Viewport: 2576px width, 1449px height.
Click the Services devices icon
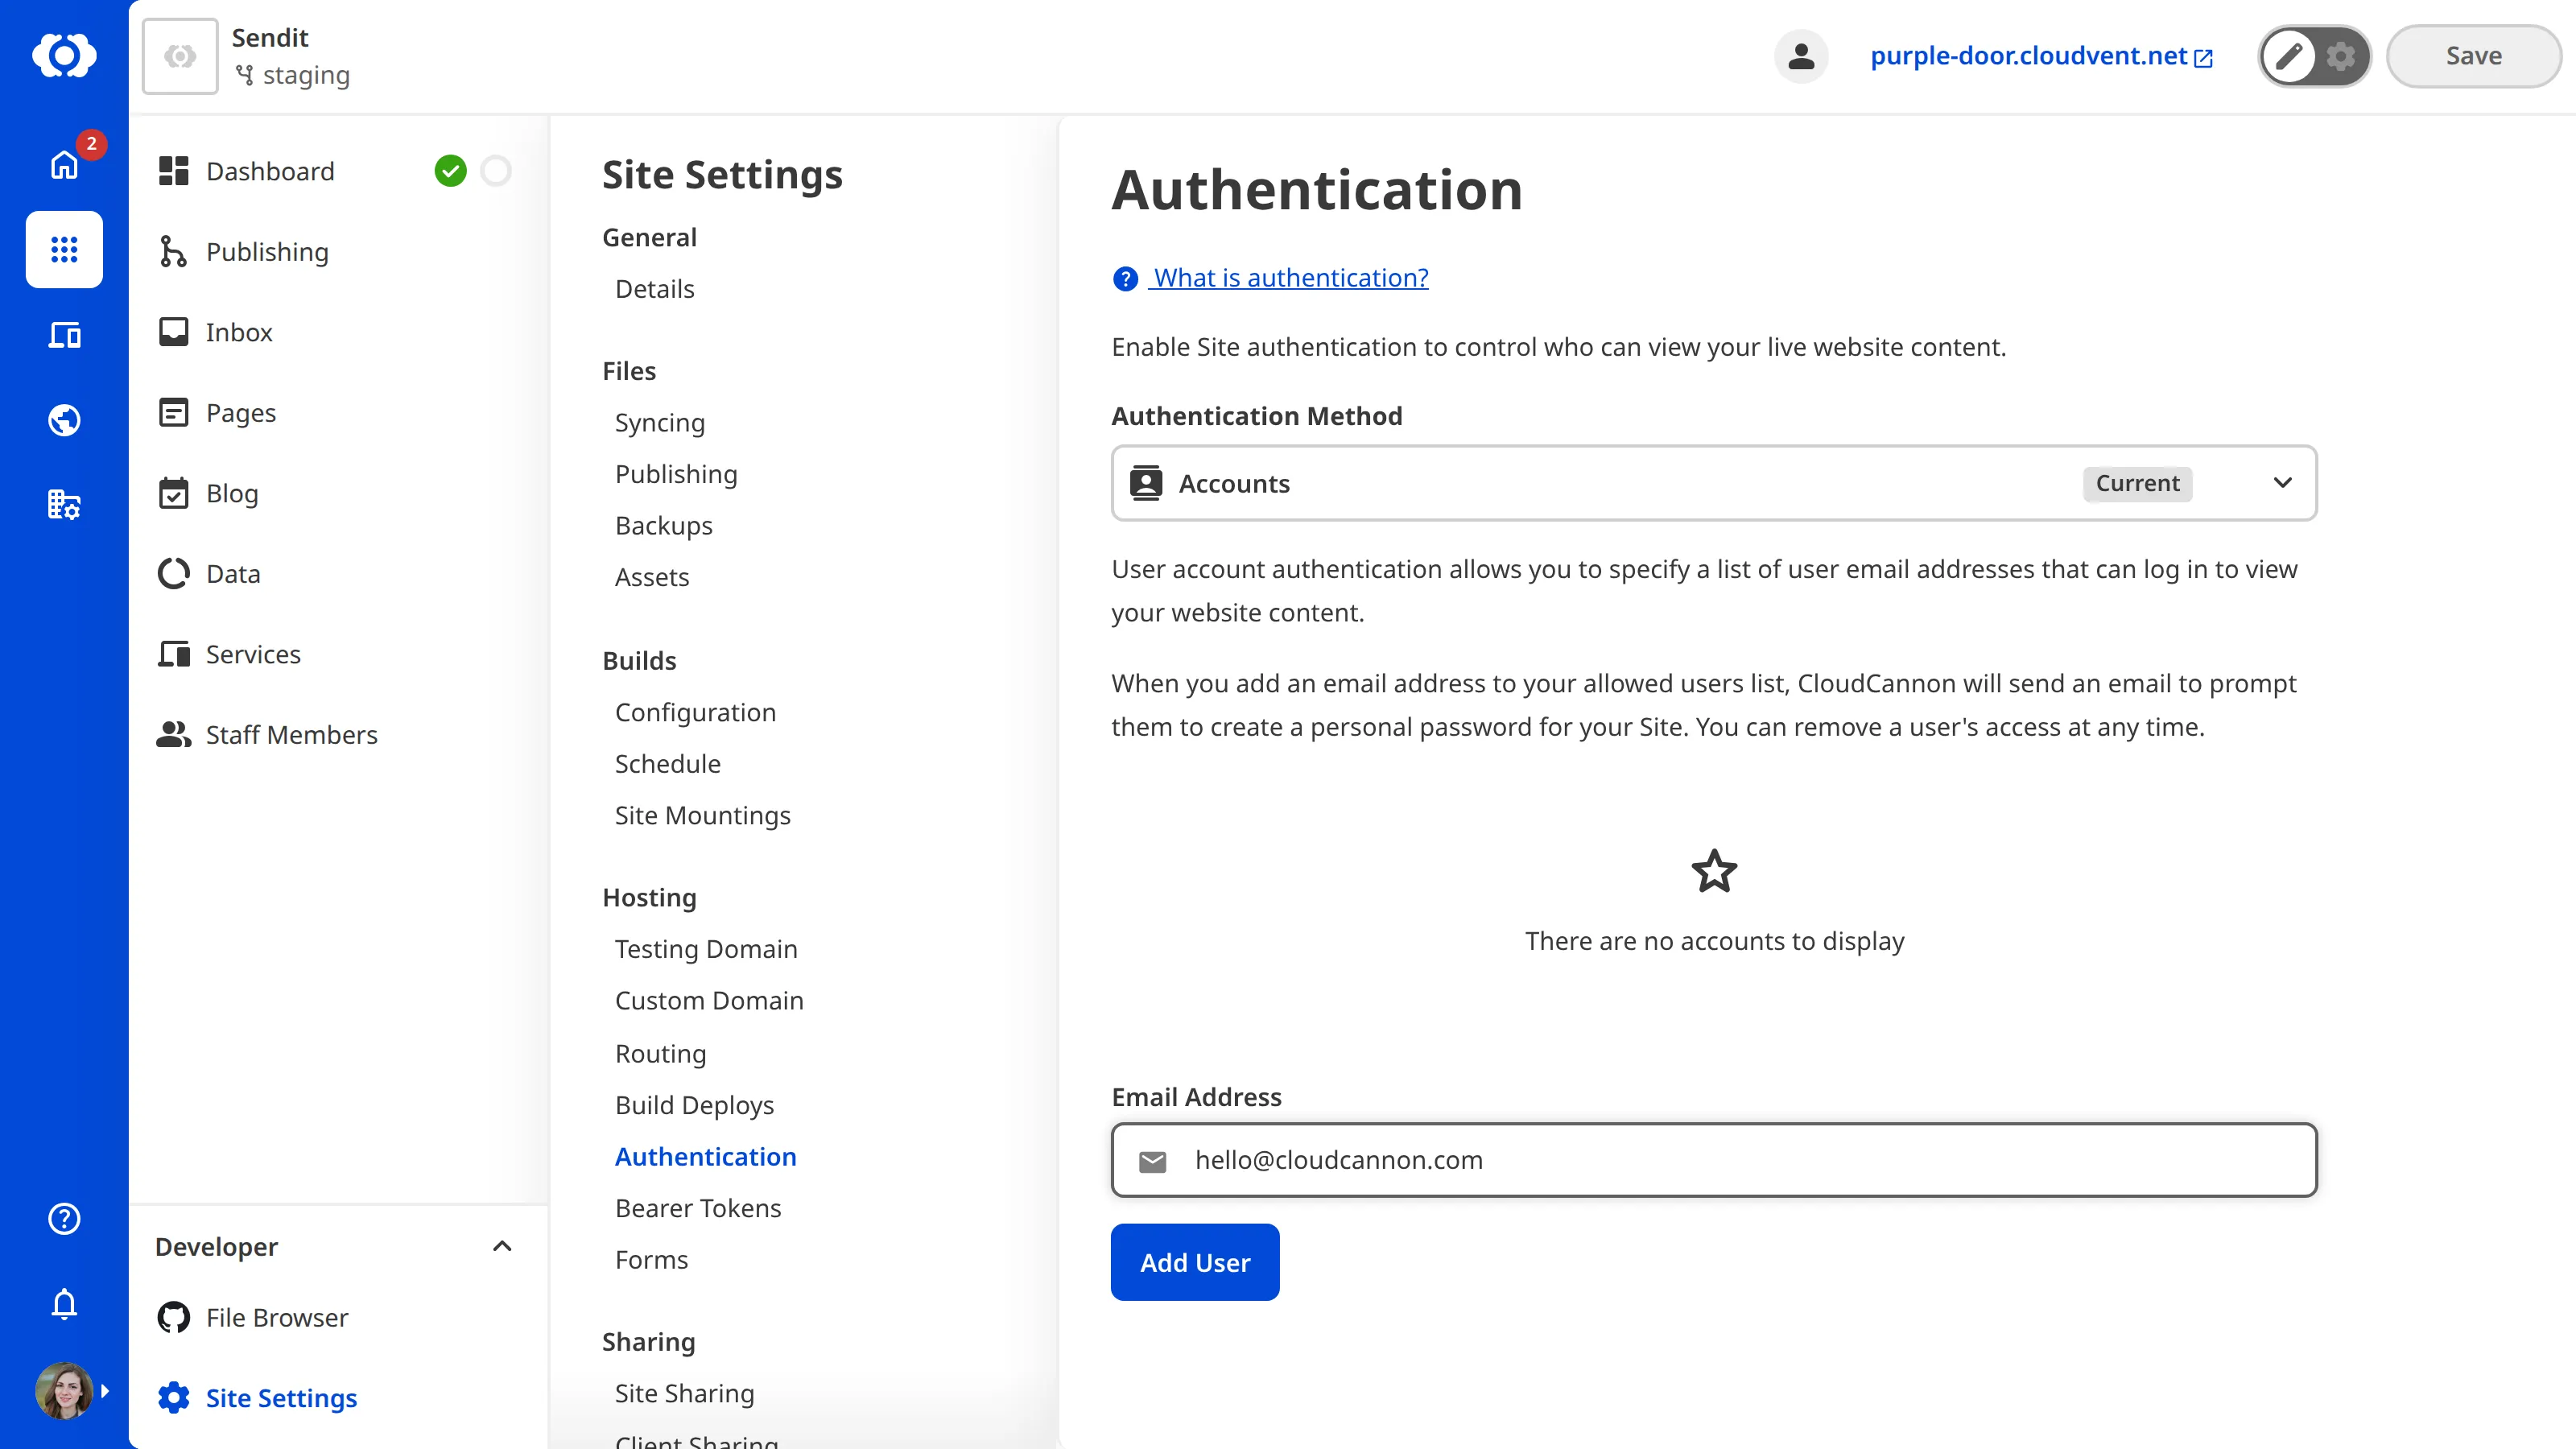(174, 654)
